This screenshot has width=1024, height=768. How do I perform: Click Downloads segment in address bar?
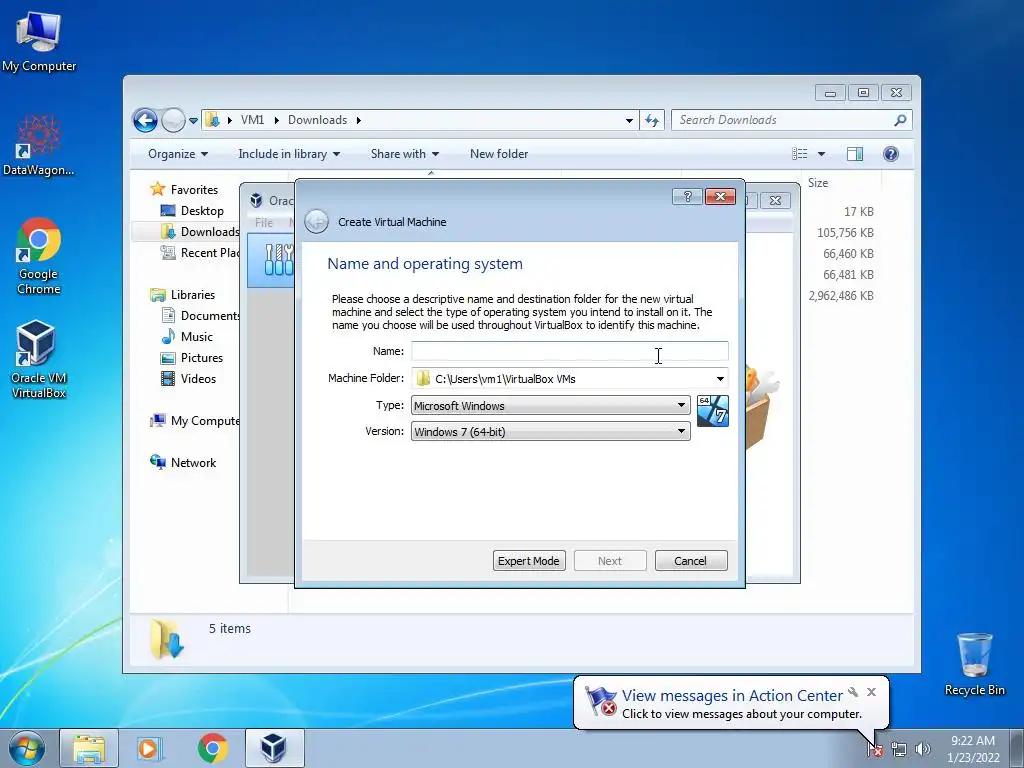click(x=317, y=120)
